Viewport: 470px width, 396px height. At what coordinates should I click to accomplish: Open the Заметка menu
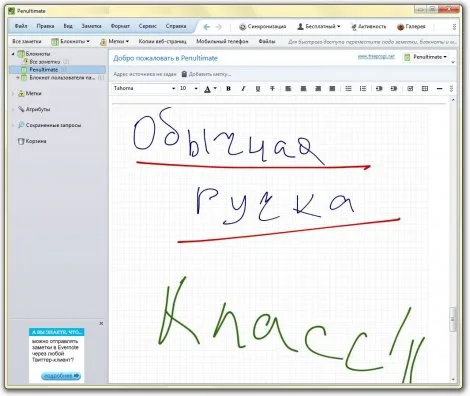(91, 26)
